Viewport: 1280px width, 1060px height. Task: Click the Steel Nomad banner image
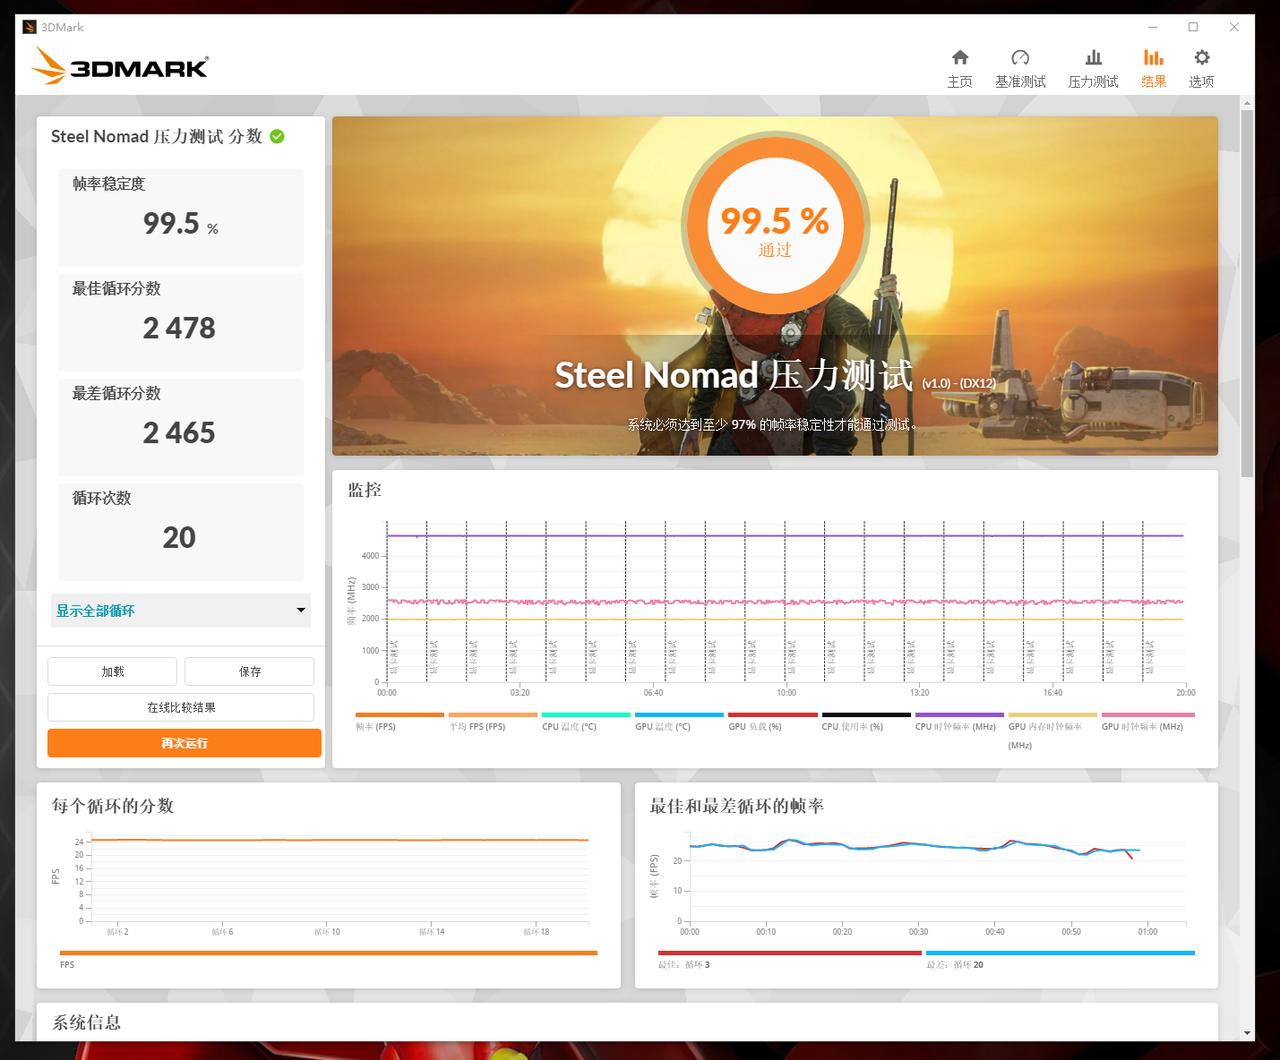775,286
